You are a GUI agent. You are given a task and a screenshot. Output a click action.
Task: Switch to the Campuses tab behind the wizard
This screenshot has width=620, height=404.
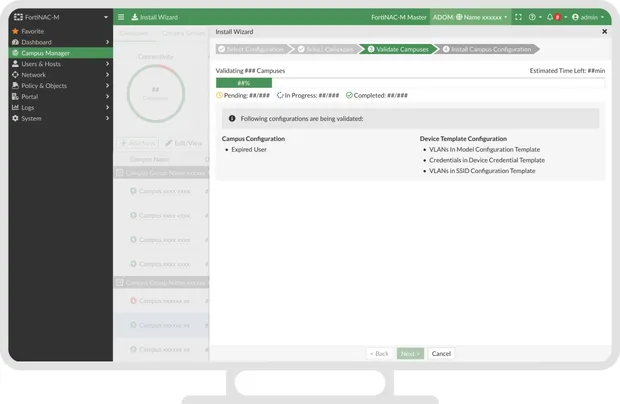point(134,33)
